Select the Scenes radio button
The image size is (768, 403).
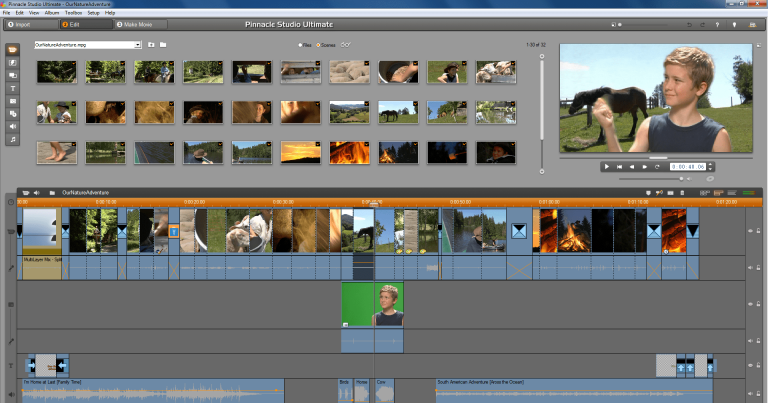[x=318, y=45]
